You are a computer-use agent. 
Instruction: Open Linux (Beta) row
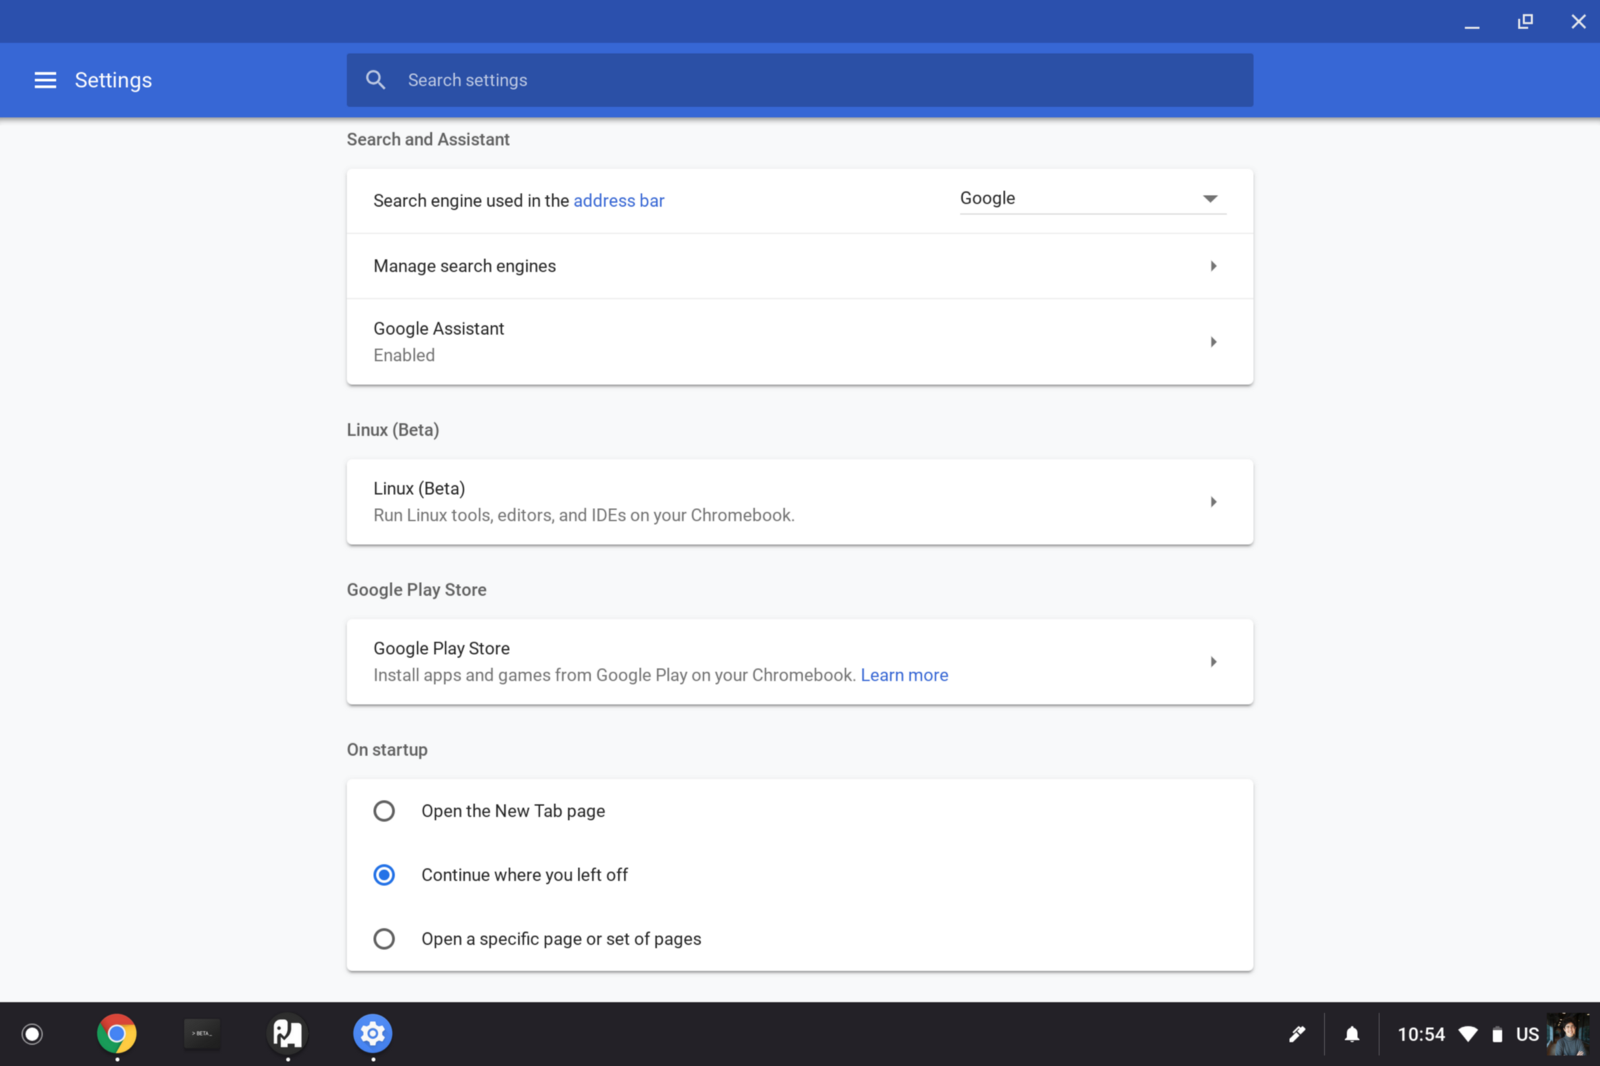(x=799, y=502)
